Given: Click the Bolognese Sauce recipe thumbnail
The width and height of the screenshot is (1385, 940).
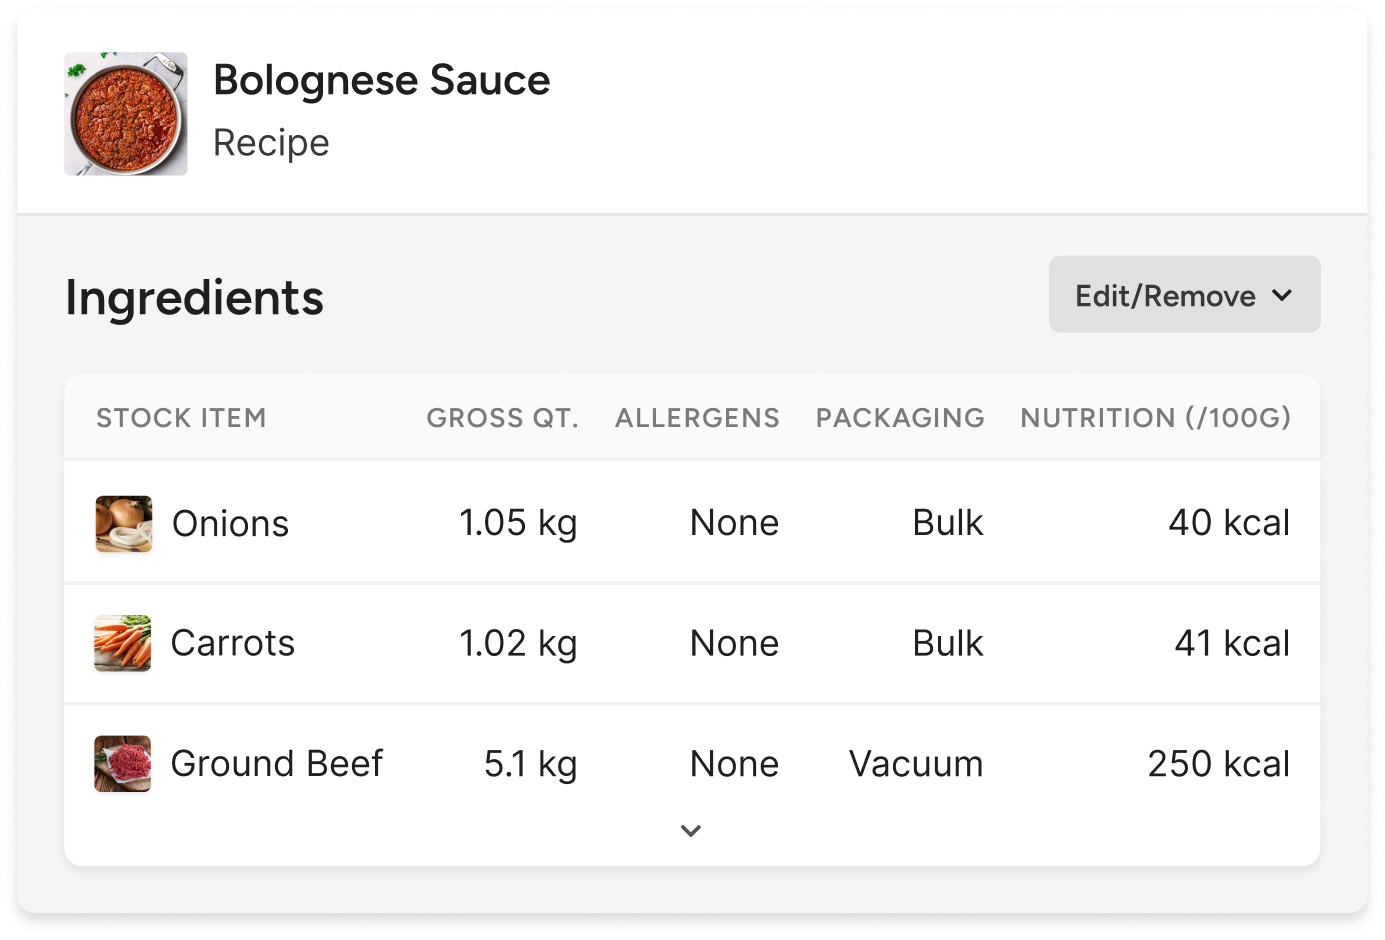Looking at the screenshot, I should [x=126, y=114].
